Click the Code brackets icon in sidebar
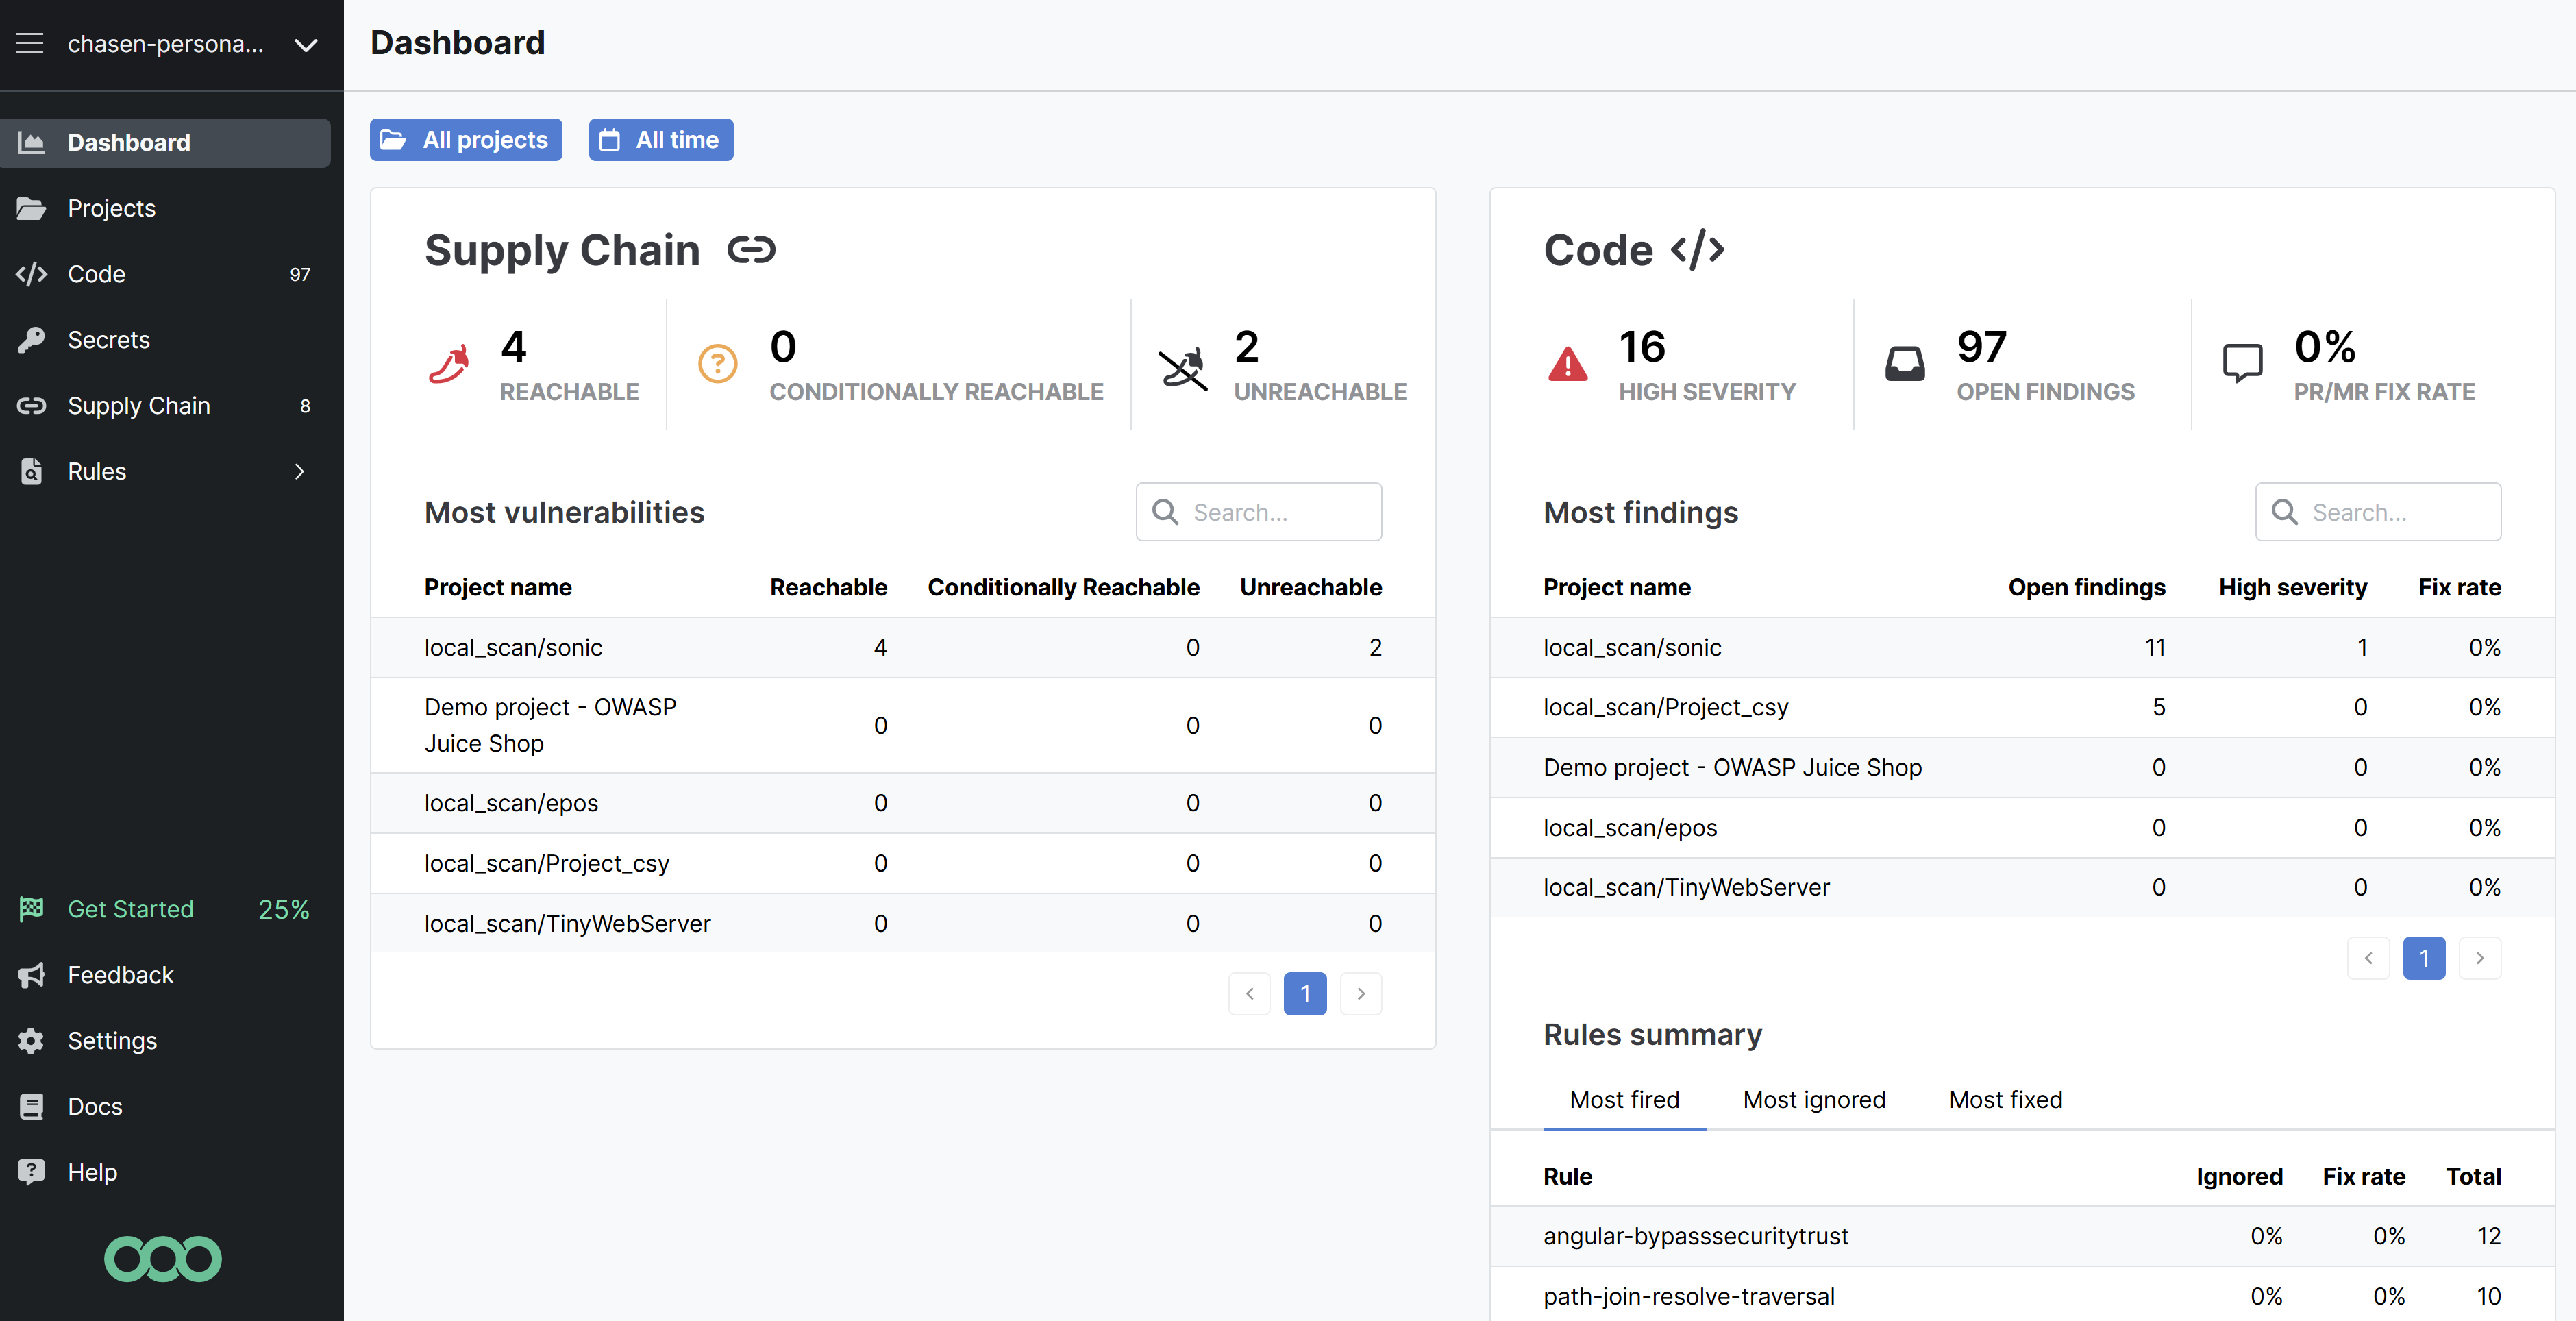 [x=32, y=274]
